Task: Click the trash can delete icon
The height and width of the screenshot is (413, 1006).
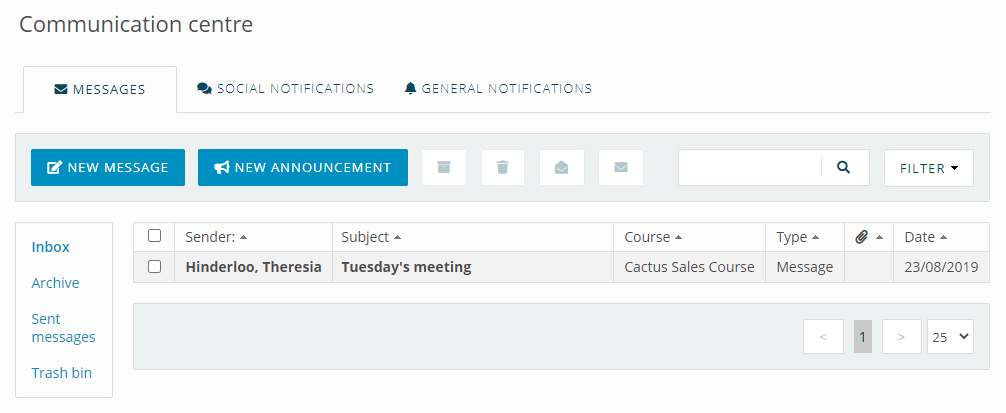Action: tap(502, 167)
